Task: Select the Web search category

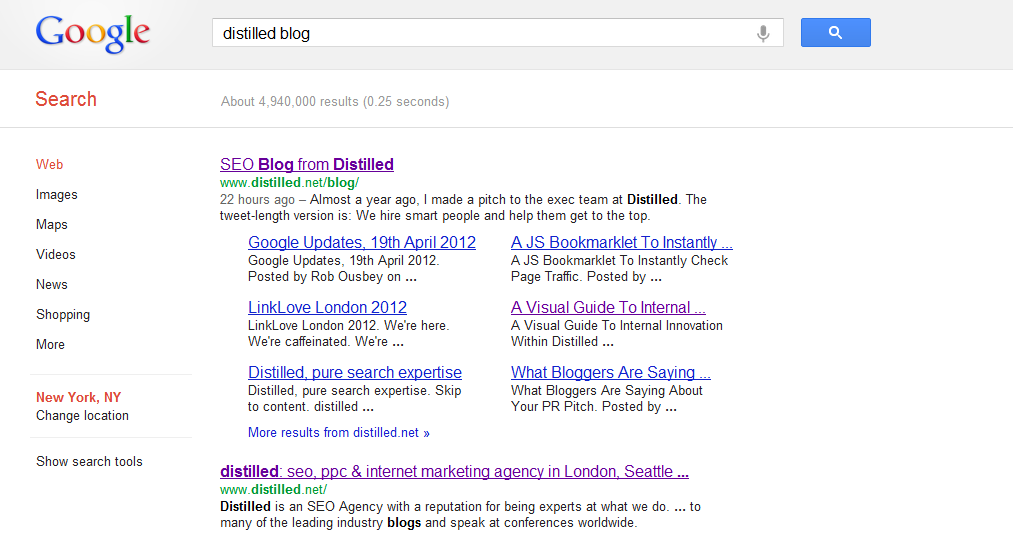Action: point(49,164)
